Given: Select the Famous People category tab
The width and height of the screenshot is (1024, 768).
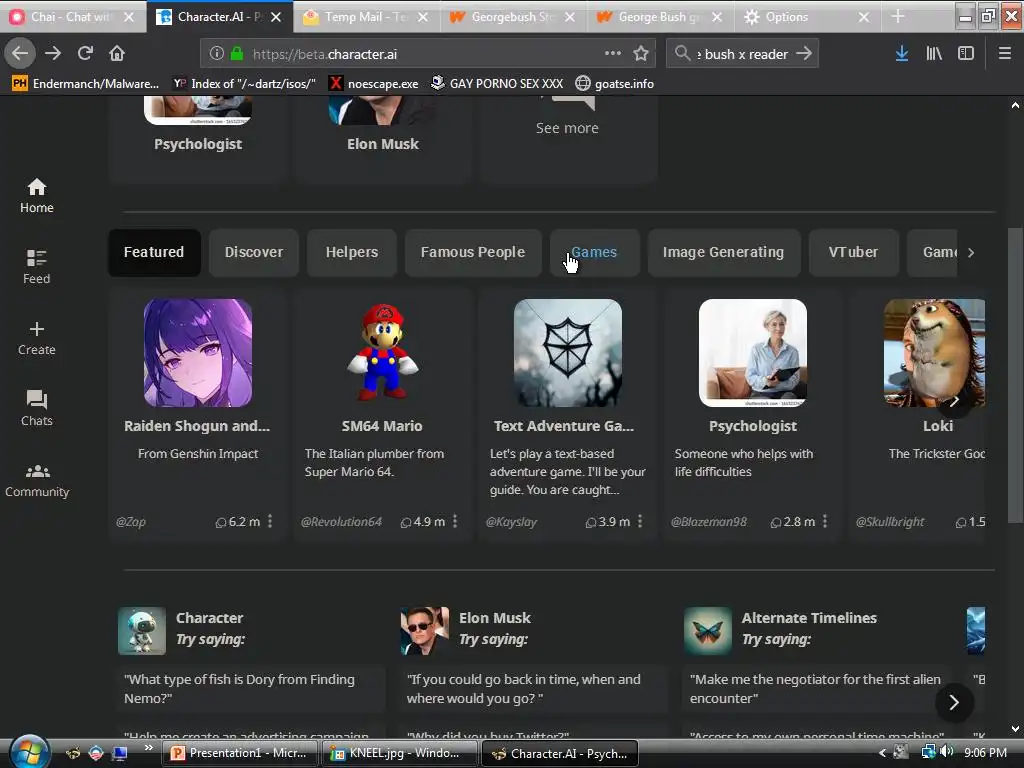Looking at the screenshot, I should pyautogui.click(x=473, y=252).
